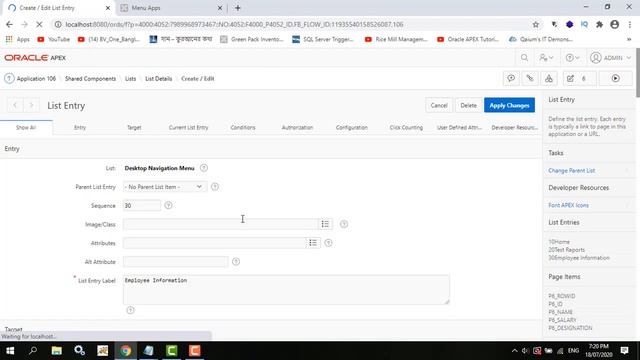Switch to the Show All tab
The width and height of the screenshot is (640, 360).
point(26,127)
